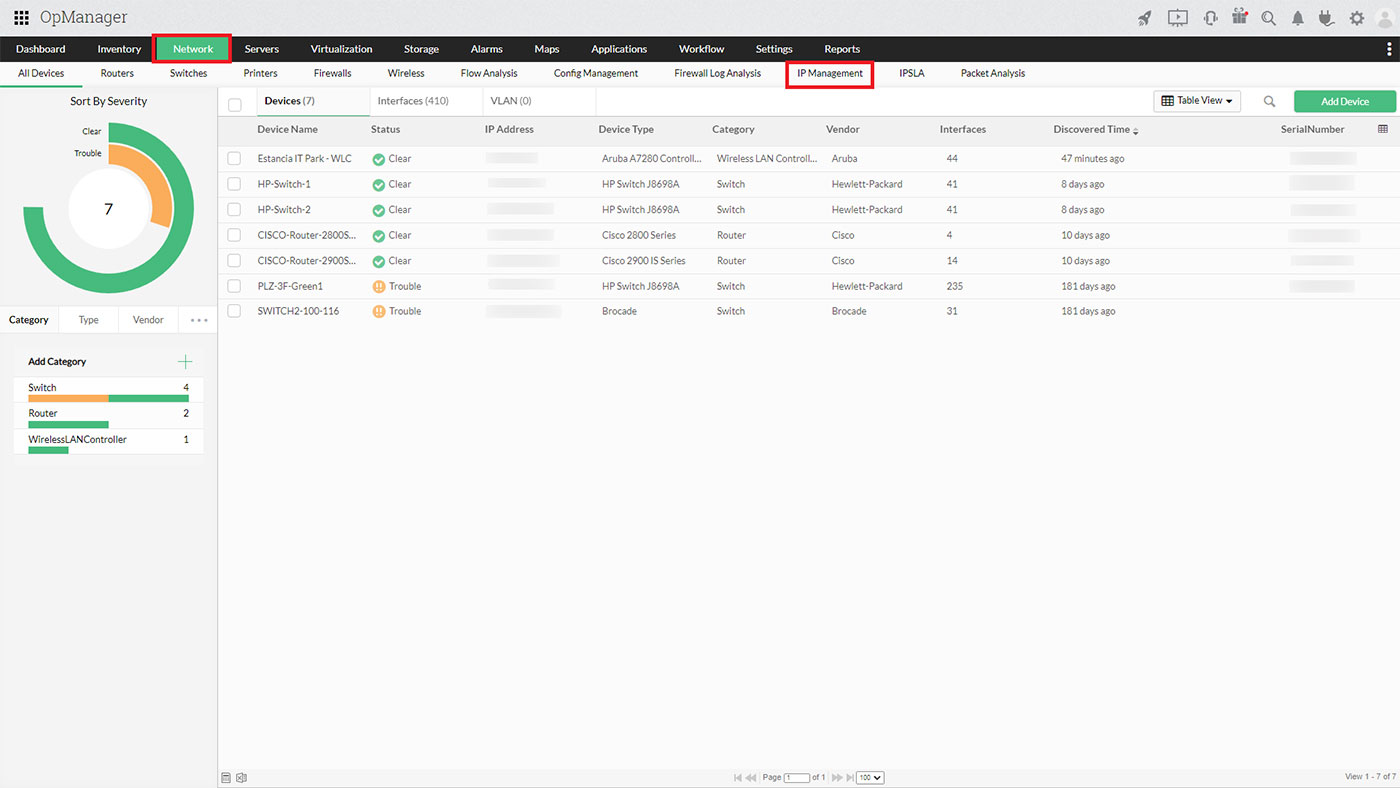Check the CISCO-Router-2800S row checkbox
The image size is (1400, 788).
coord(234,236)
